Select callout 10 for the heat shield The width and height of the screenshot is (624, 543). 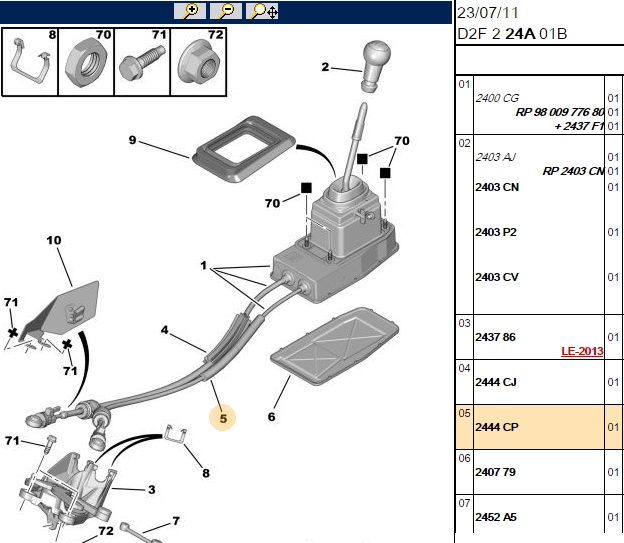click(x=54, y=240)
